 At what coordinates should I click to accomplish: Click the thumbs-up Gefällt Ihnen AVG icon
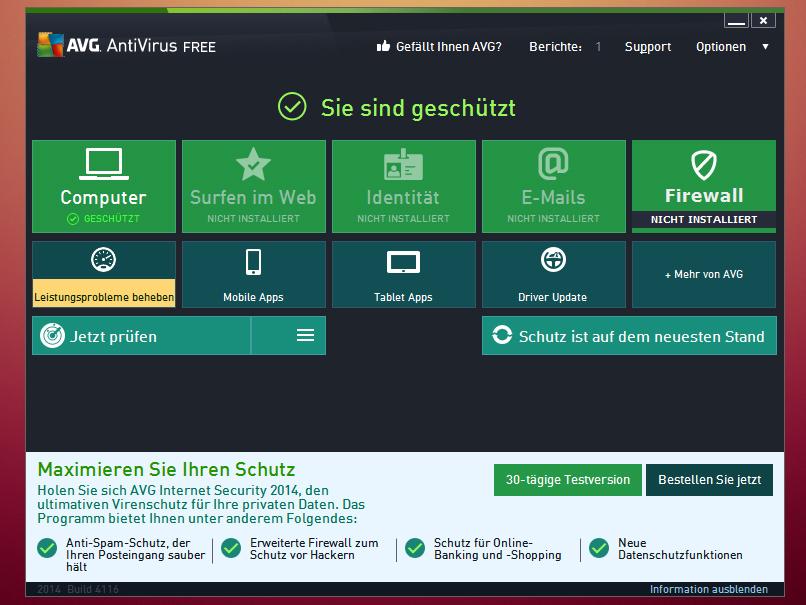383,46
